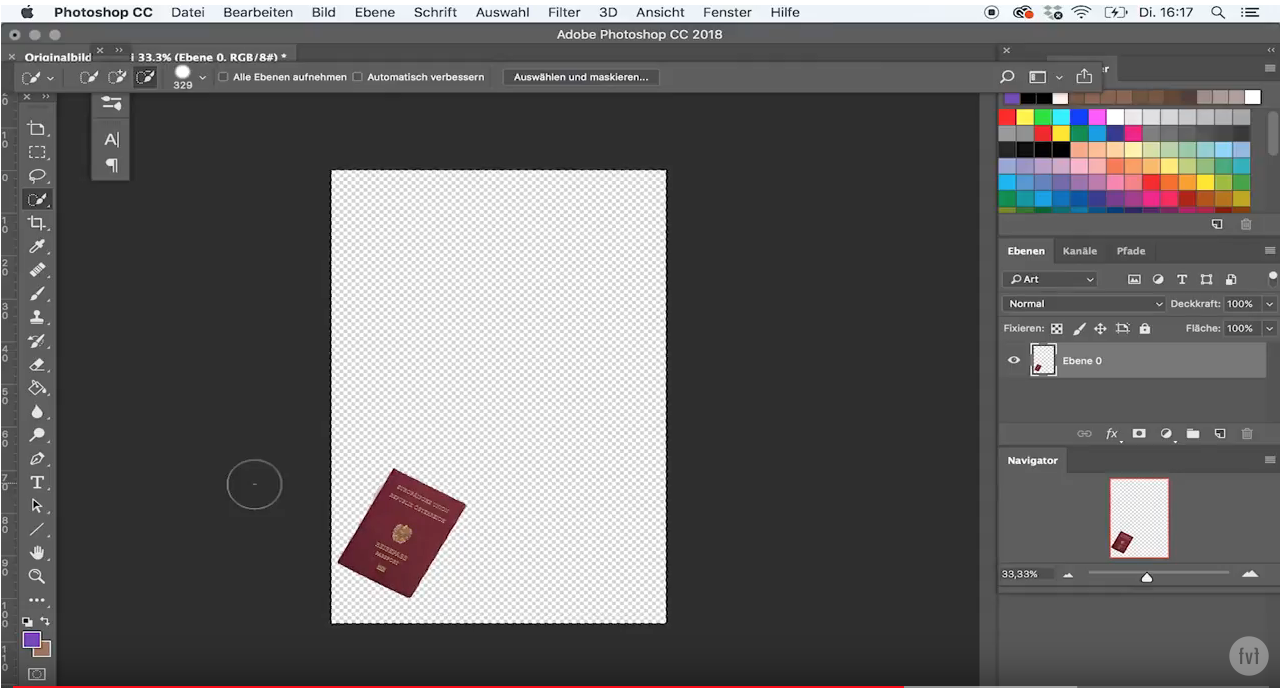Toggle type layer filter in Layers panel
1280x688 pixels.
[x=1182, y=280]
